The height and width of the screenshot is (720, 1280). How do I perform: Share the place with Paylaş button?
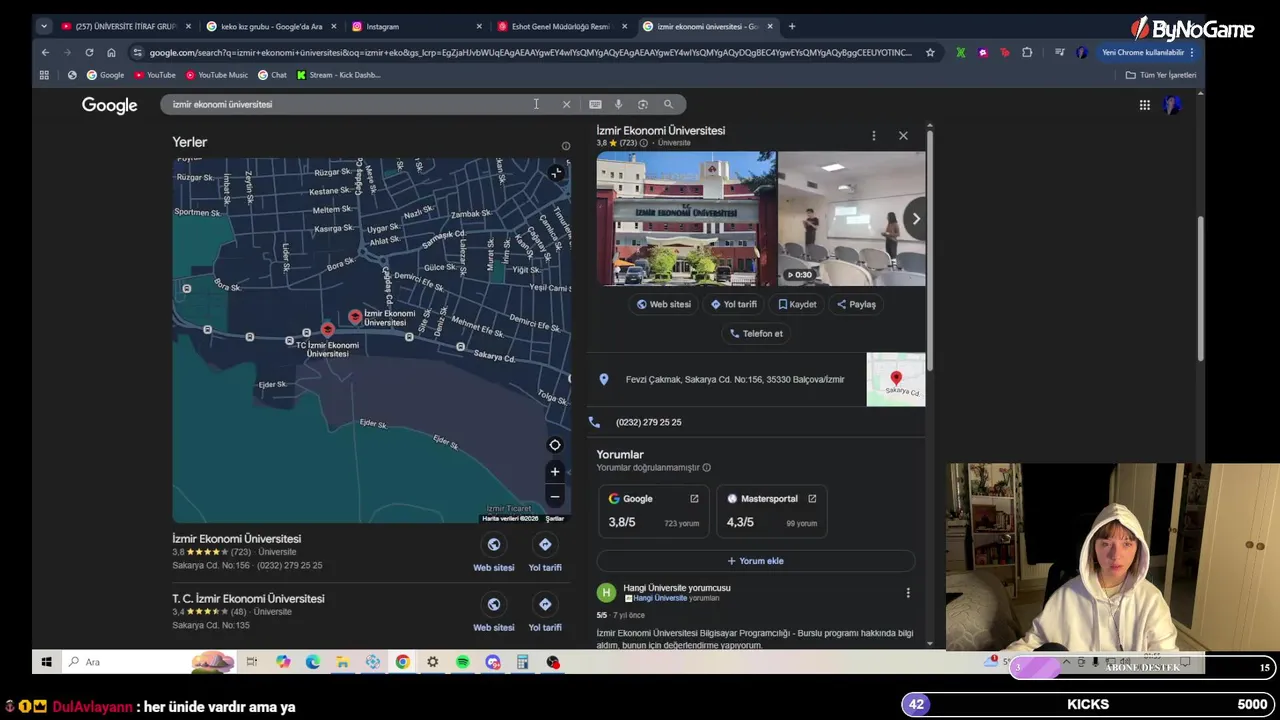856,304
